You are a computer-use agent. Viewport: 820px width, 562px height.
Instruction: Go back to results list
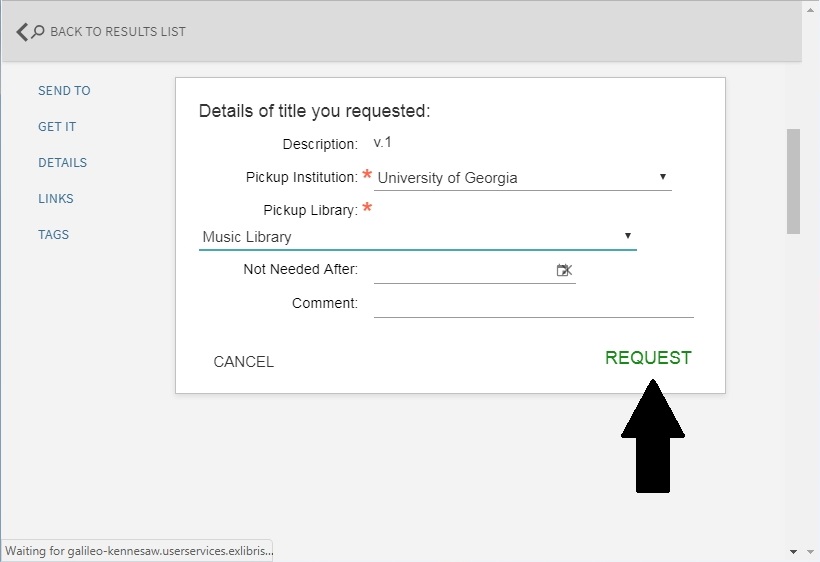(117, 32)
